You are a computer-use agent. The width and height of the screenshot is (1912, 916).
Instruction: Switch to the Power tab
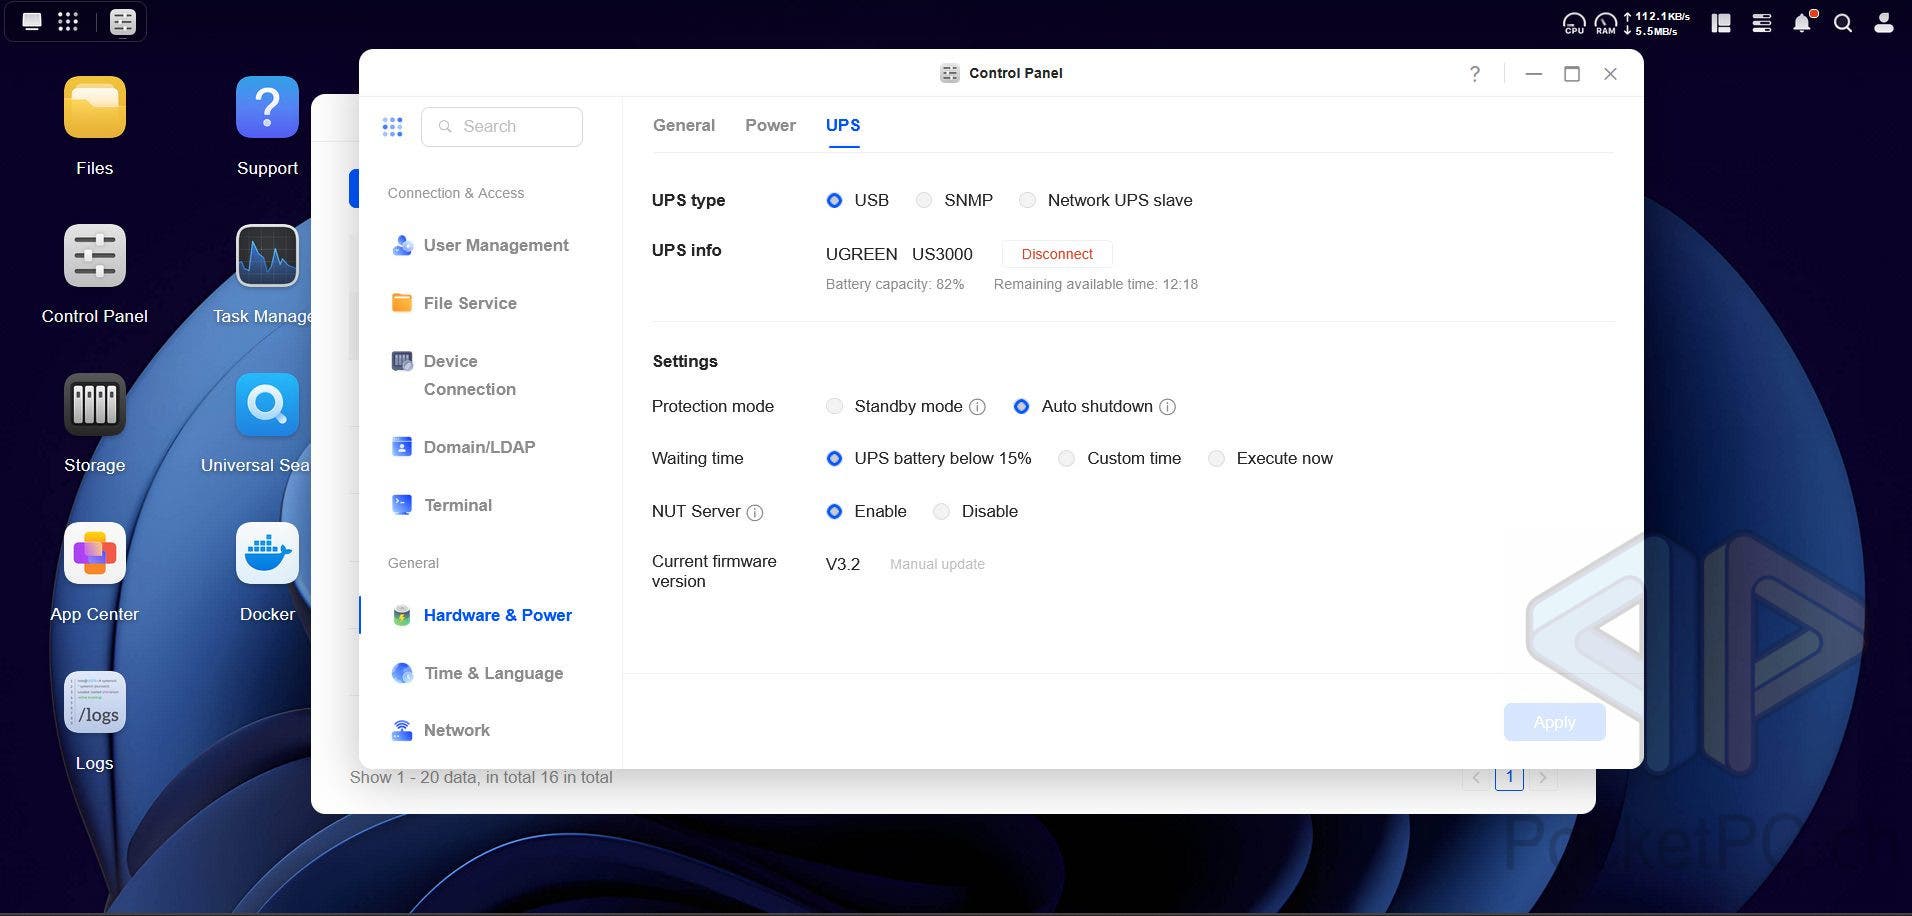coord(770,125)
